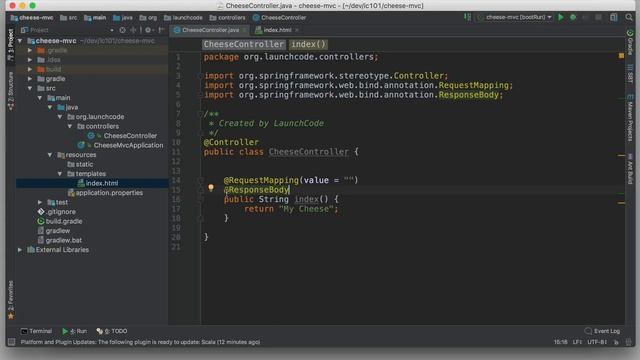Open the 6: TODO tool window
640x360 pixels.
[x=112, y=331]
